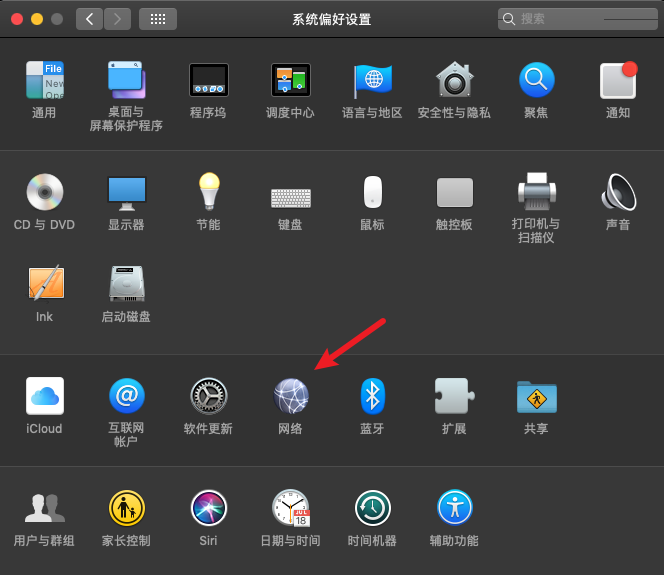
Task: Click the 显示器 display settings icon
Action: 126,192
